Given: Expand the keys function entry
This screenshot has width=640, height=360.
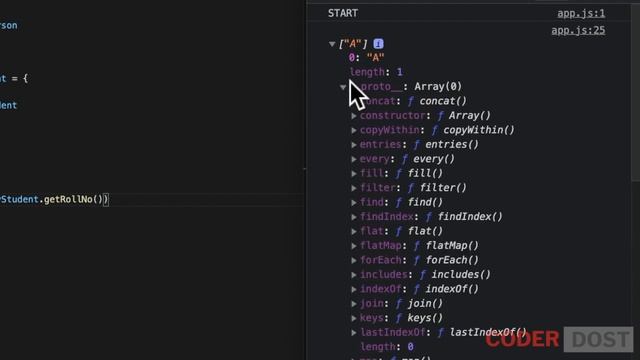Looking at the screenshot, I should [354, 318].
